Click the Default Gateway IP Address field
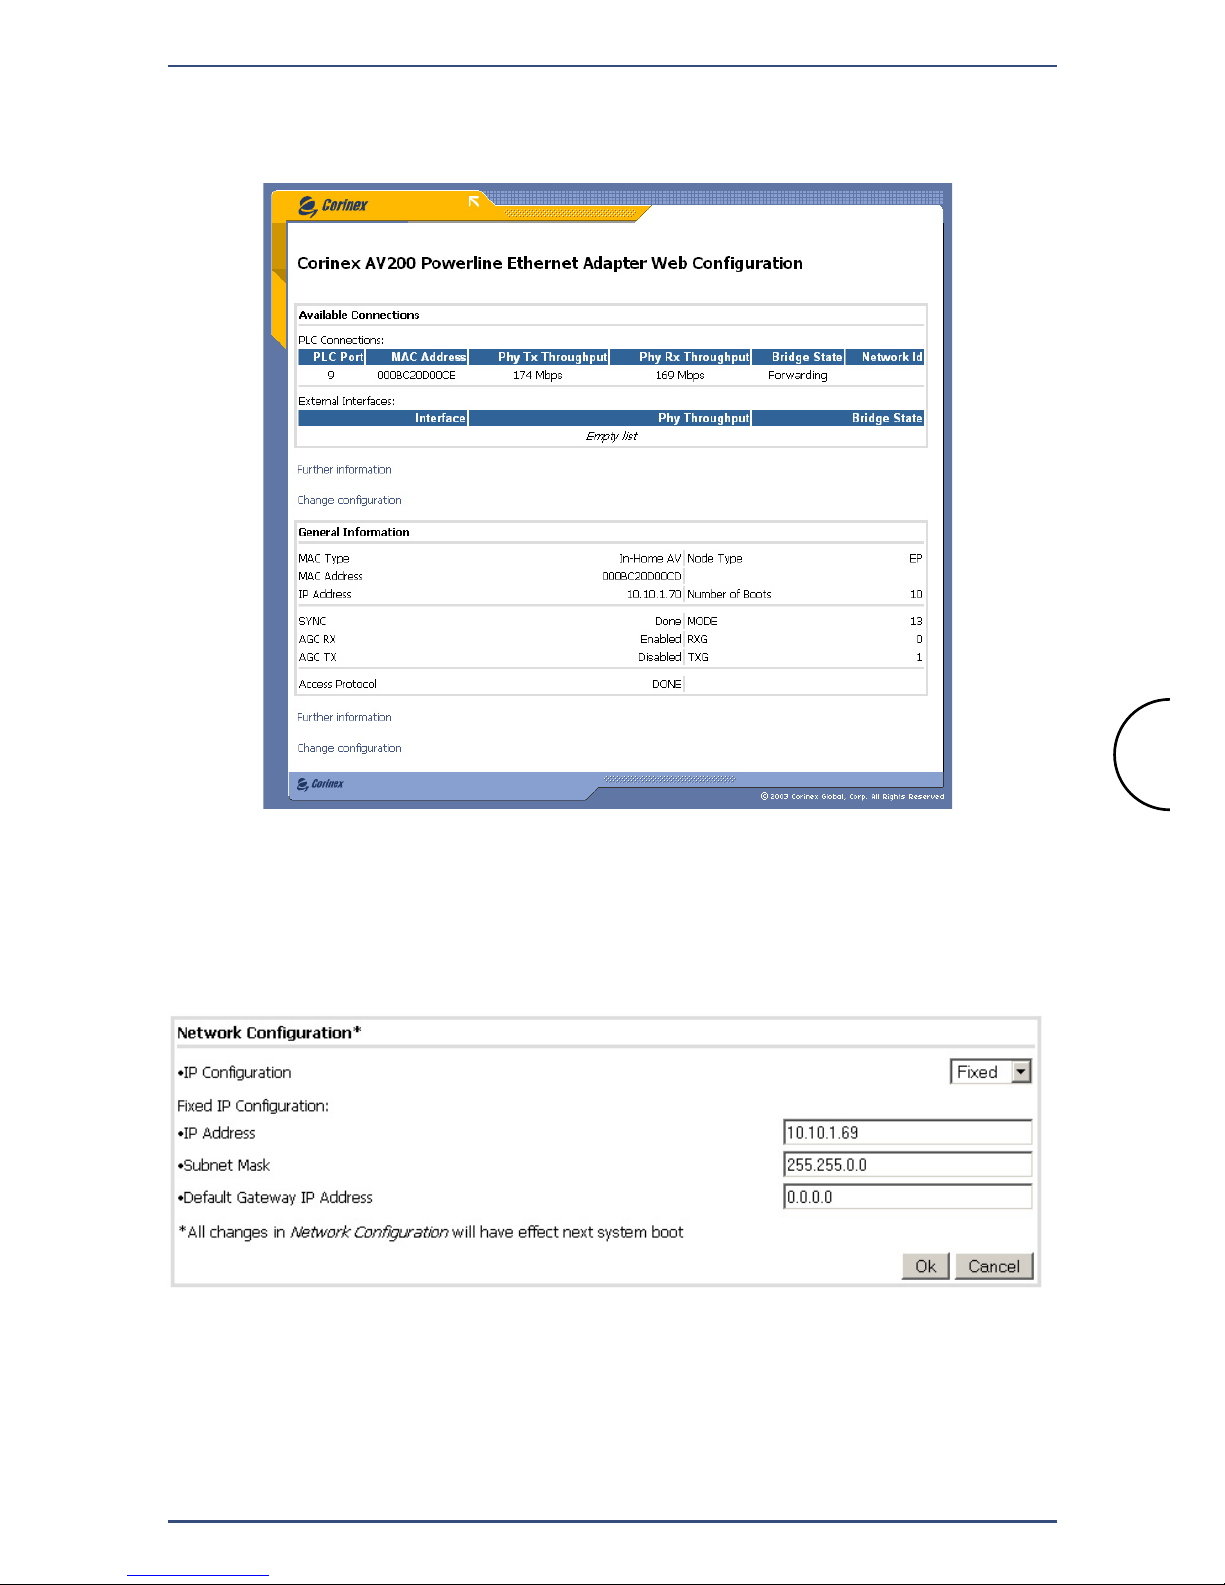 click(x=906, y=1197)
